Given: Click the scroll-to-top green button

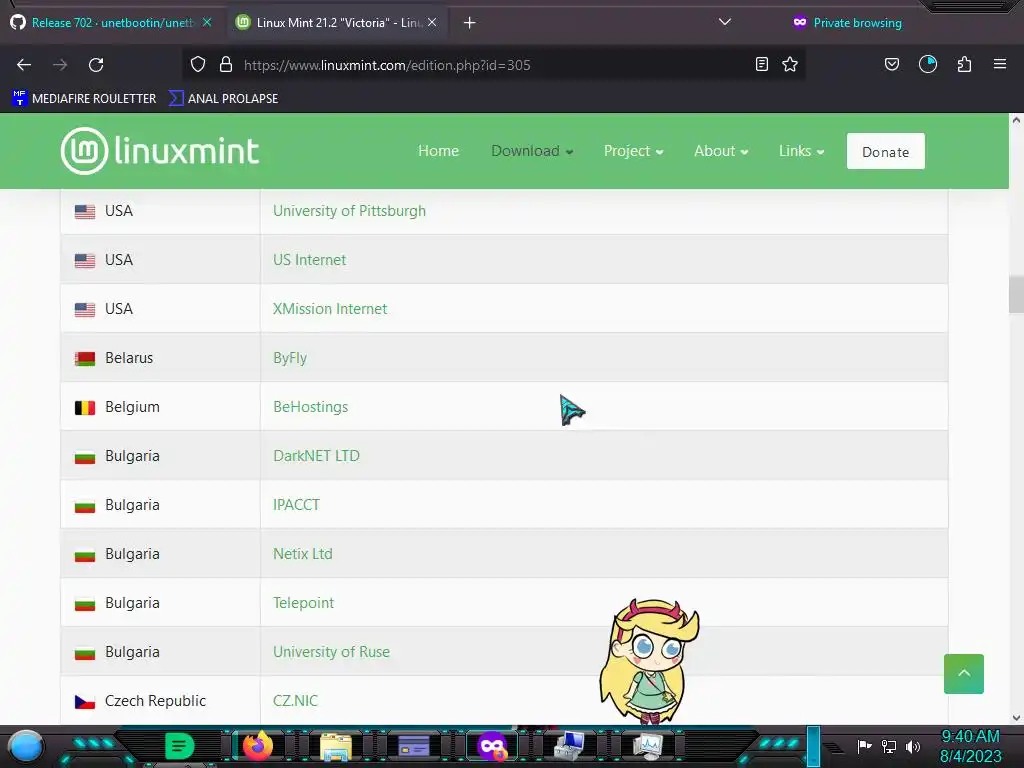Looking at the screenshot, I should point(963,674).
